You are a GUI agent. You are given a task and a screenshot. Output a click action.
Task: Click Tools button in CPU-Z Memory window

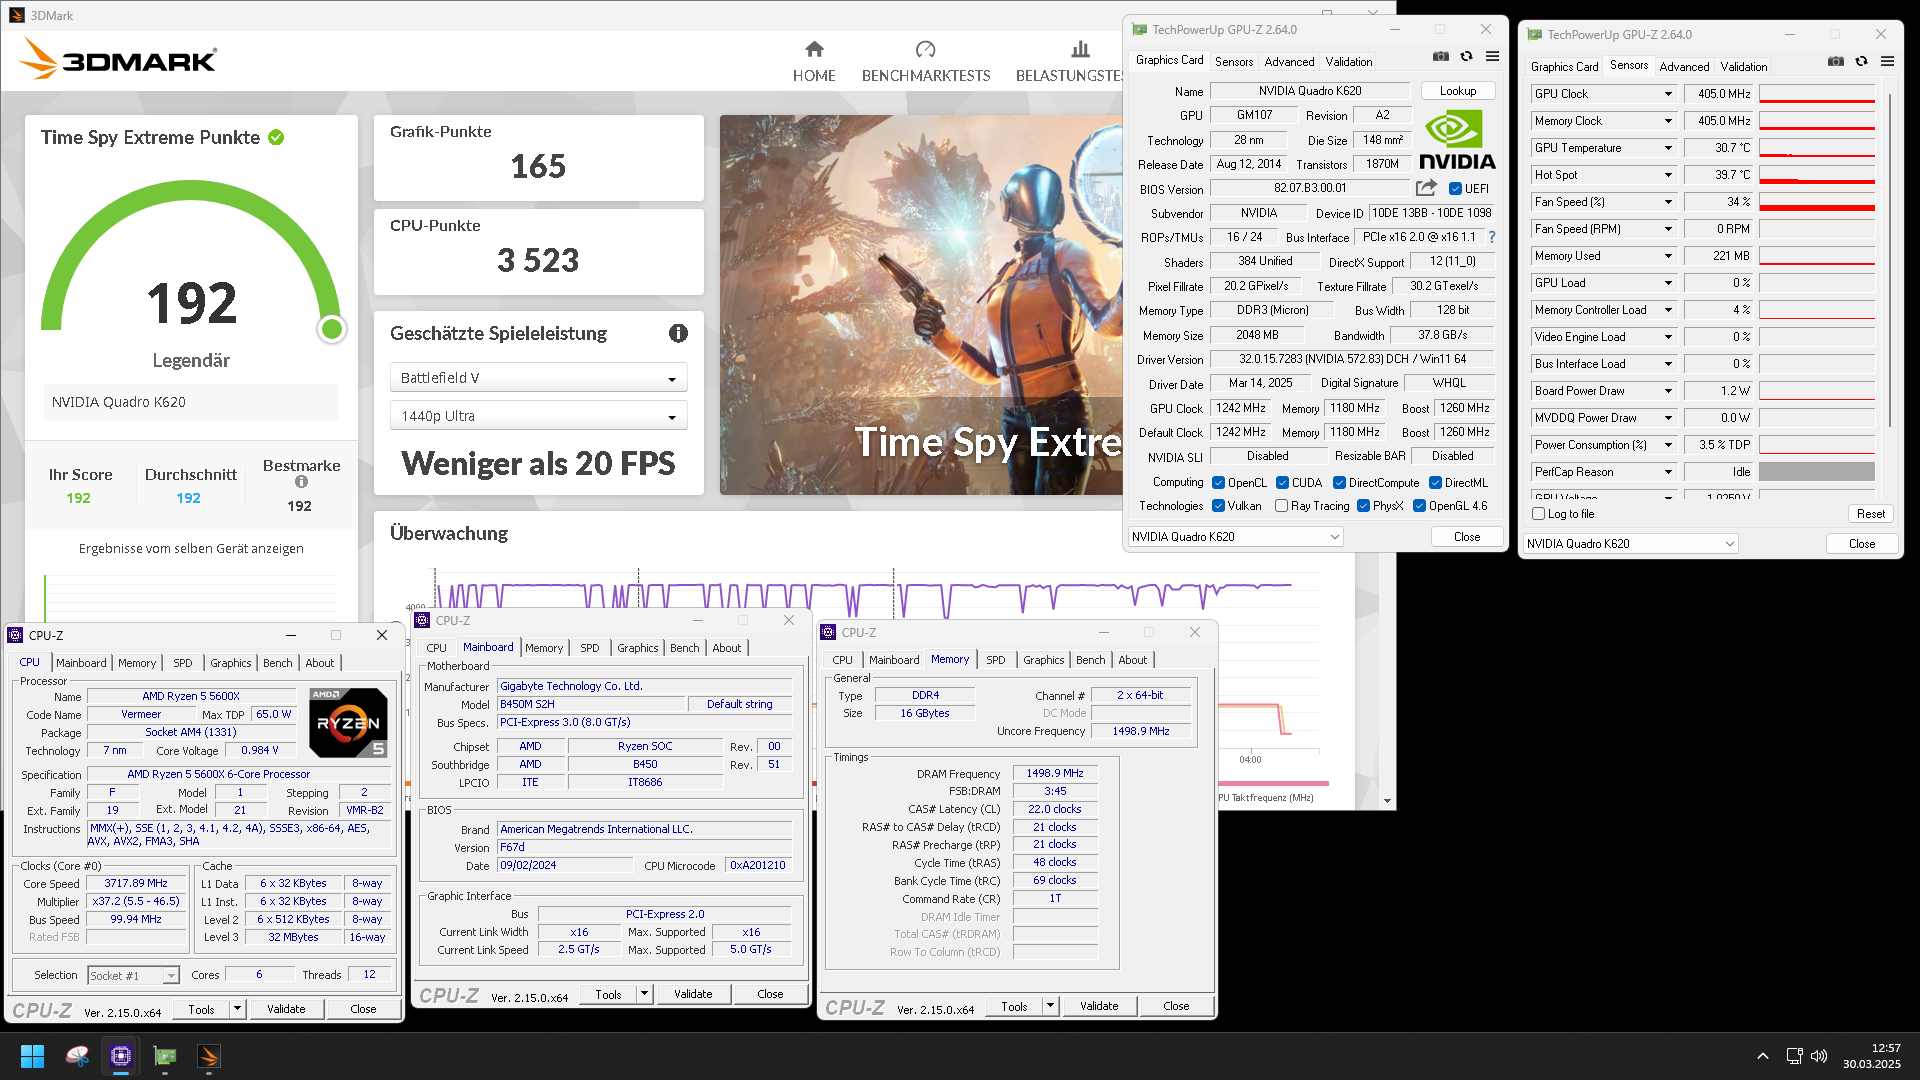click(x=1014, y=1006)
